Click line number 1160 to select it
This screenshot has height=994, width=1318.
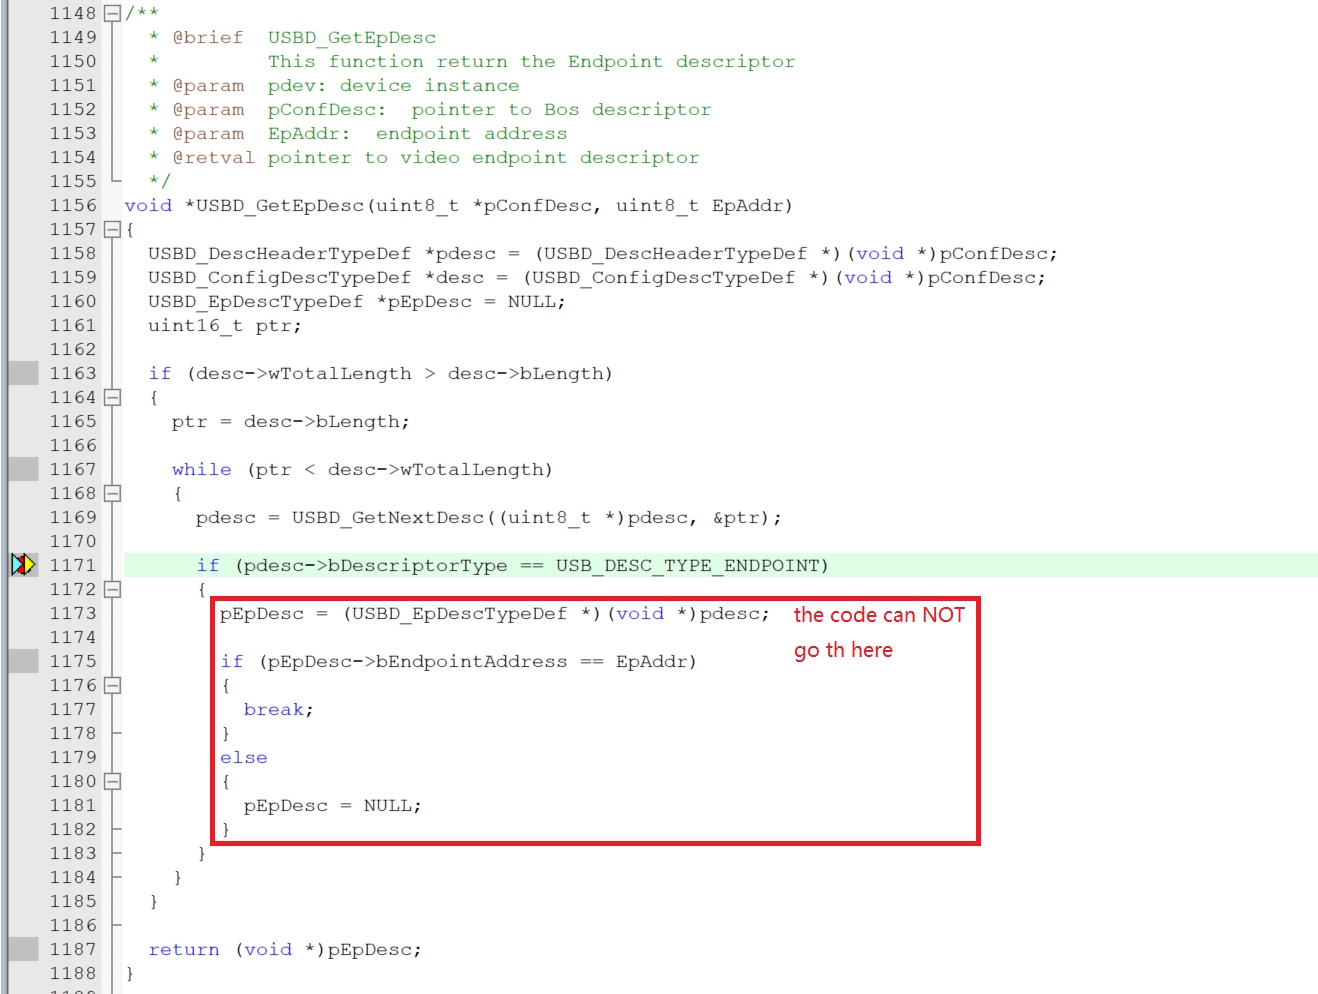click(x=72, y=300)
